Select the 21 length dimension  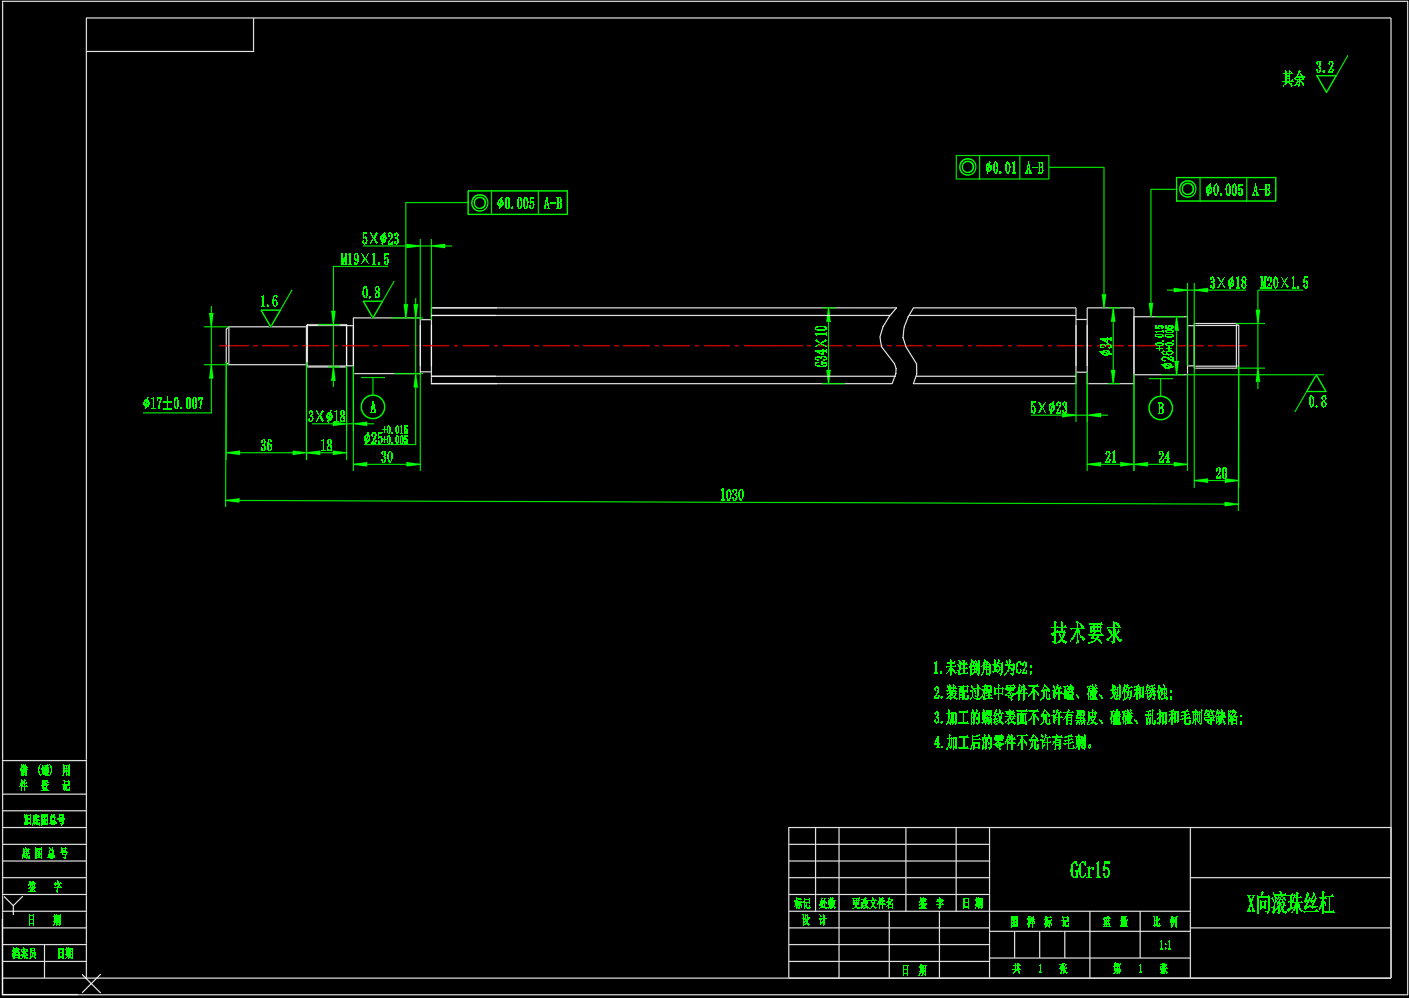click(x=1111, y=458)
